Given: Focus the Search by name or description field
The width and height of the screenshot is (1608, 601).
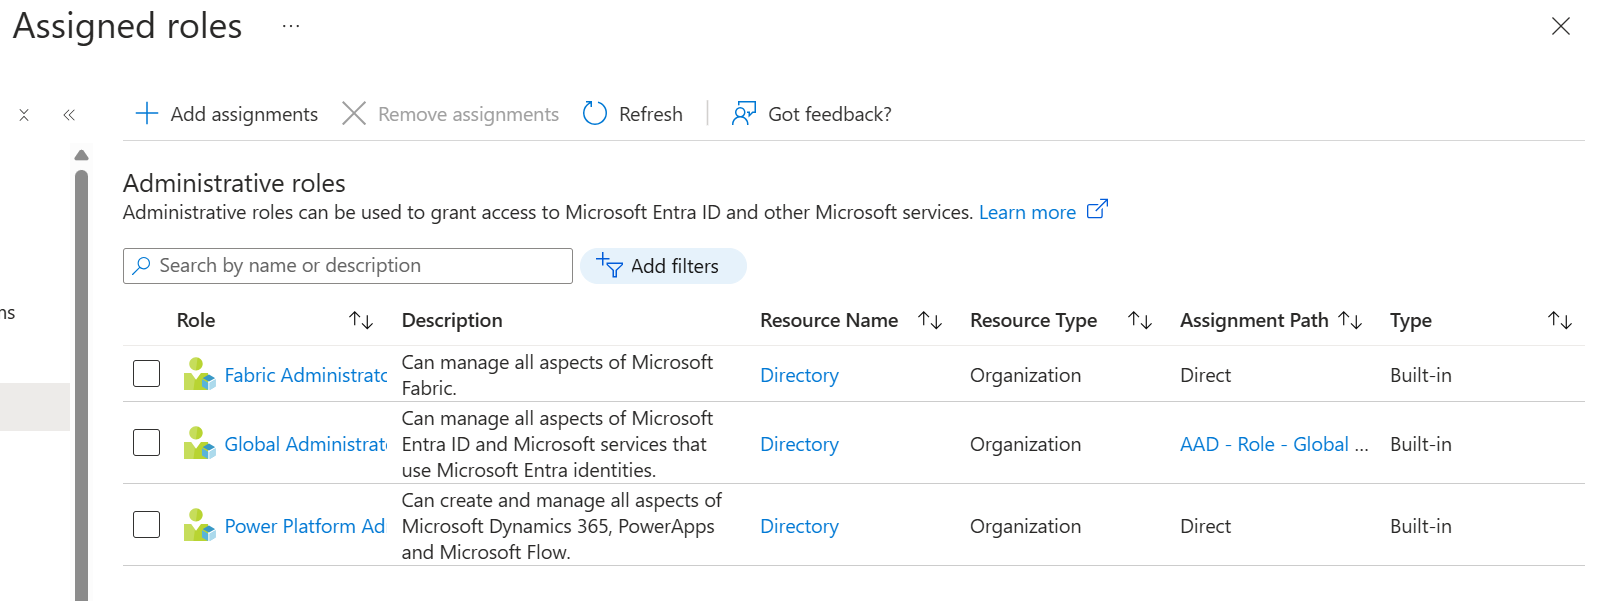Looking at the screenshot, I should pyautogui.click(x=348, y=266).
